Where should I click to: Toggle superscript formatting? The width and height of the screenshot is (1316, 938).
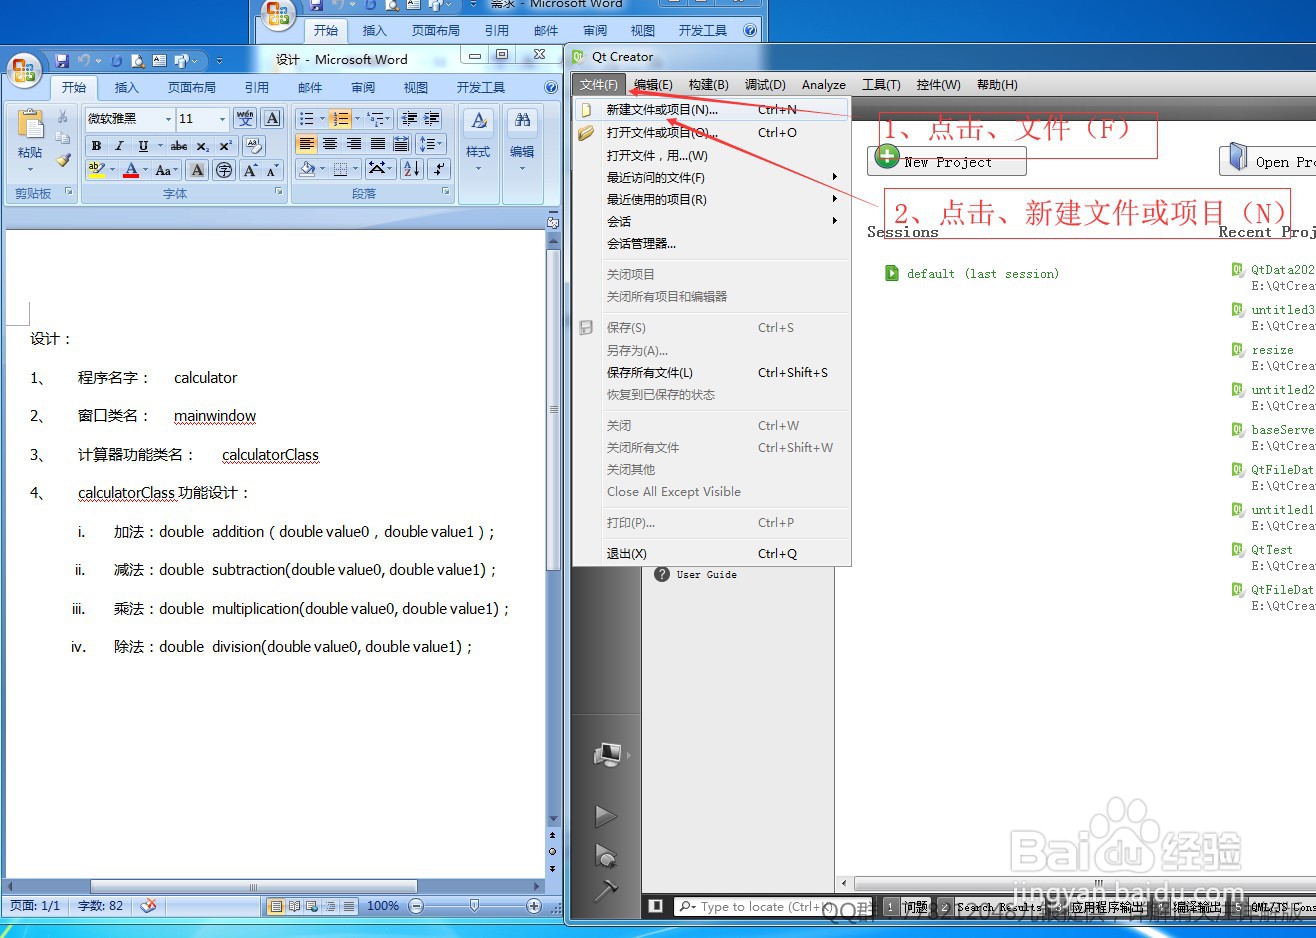click(x=225, y=146)
